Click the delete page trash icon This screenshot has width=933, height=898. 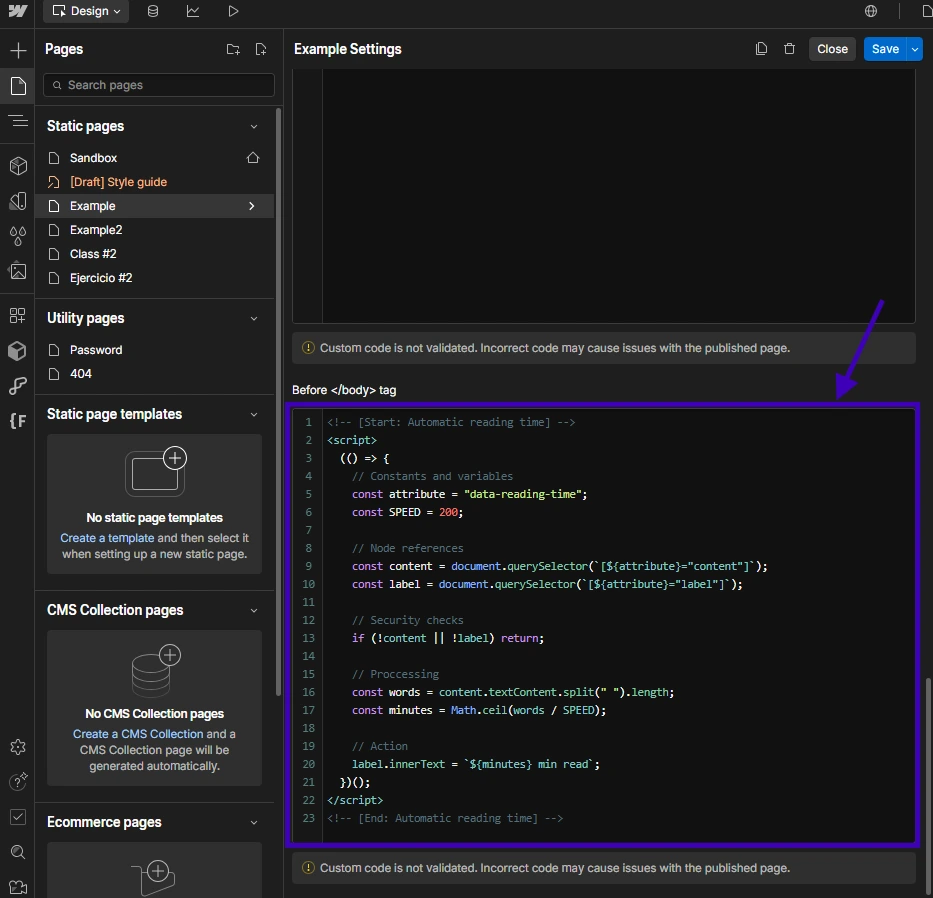[790, 49]
